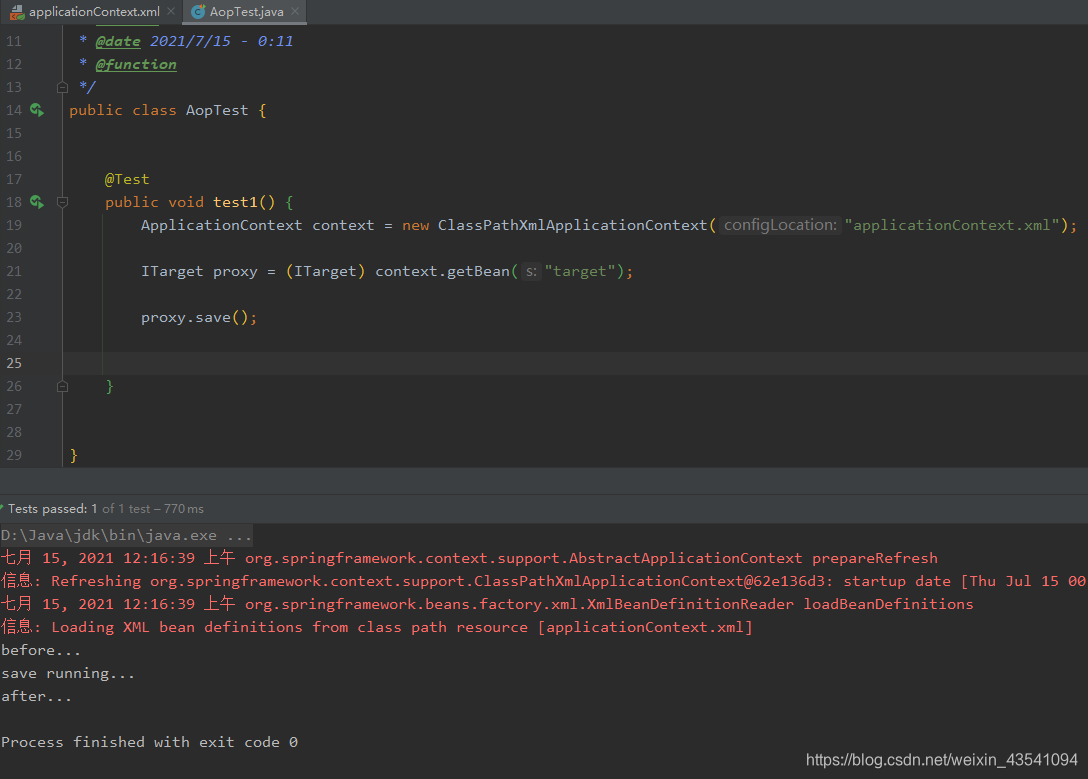Click the "save running..." console output line
The image size is (1088, 779).
pyautogui.click(x=68, y=673)
